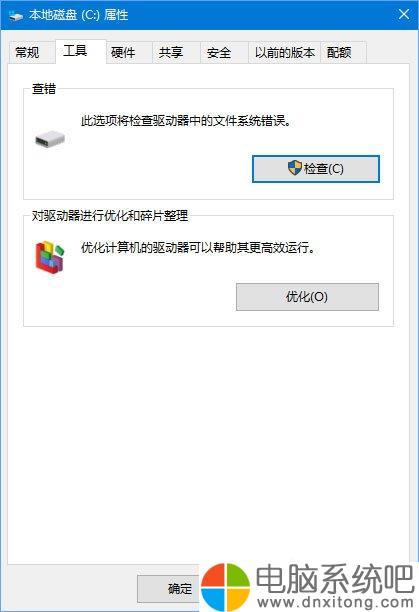Click the four-color Windows logo watermark
The height and width of the screenshot is (612, 419).
tap(225, 587)
